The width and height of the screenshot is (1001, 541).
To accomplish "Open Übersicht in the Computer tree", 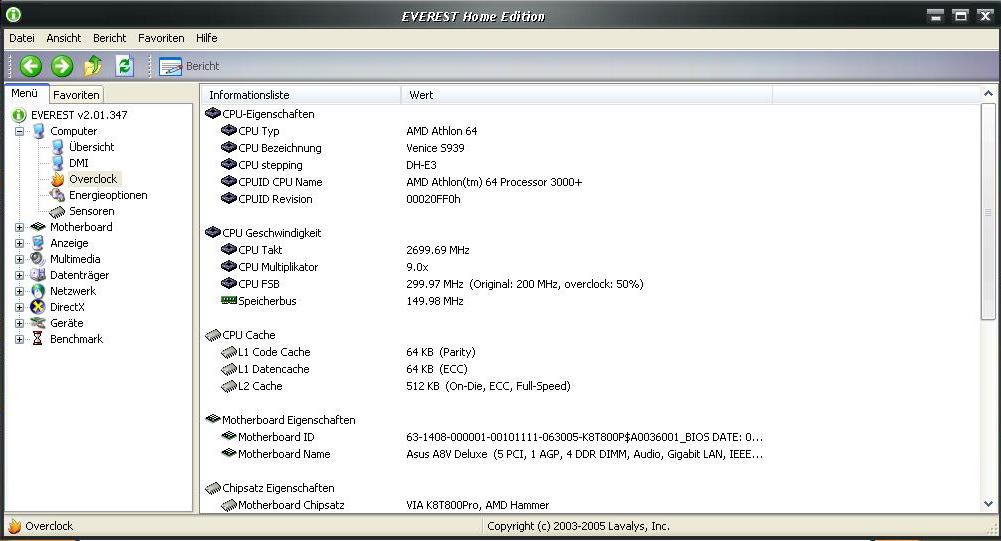I will pos(91,147).
